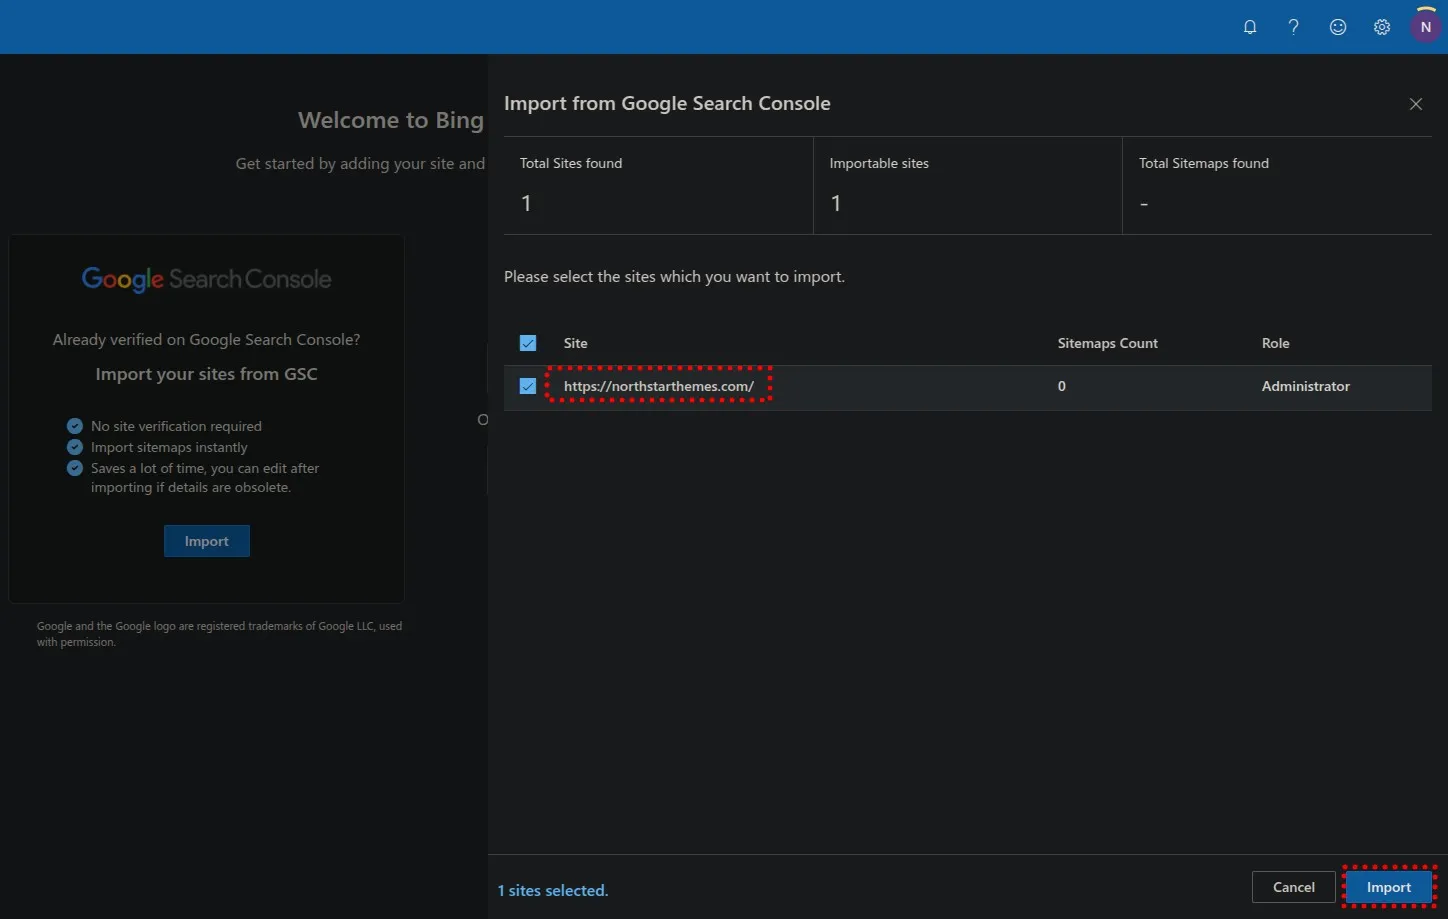The image size is (1448, 919).
Task: Click the Cancel button
Action: coord(1294,887)
